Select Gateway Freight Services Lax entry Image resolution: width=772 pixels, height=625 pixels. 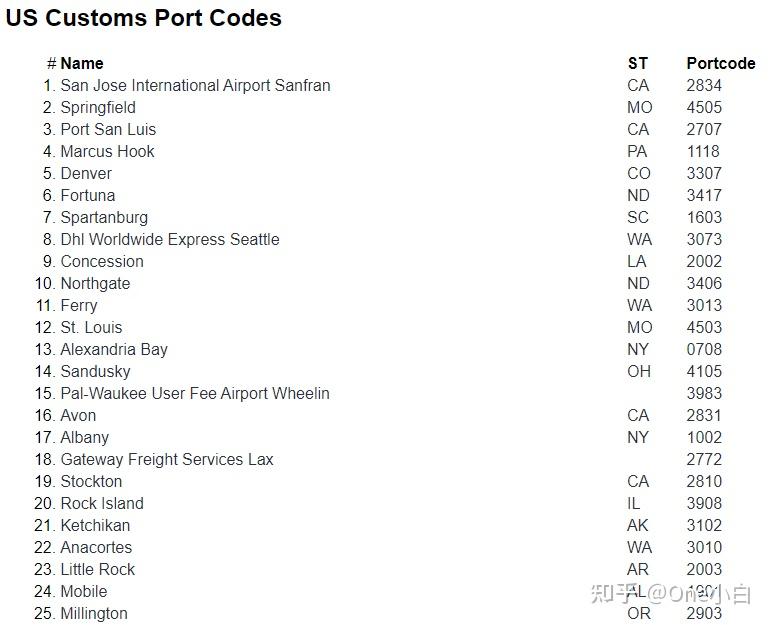pos(167,459)
